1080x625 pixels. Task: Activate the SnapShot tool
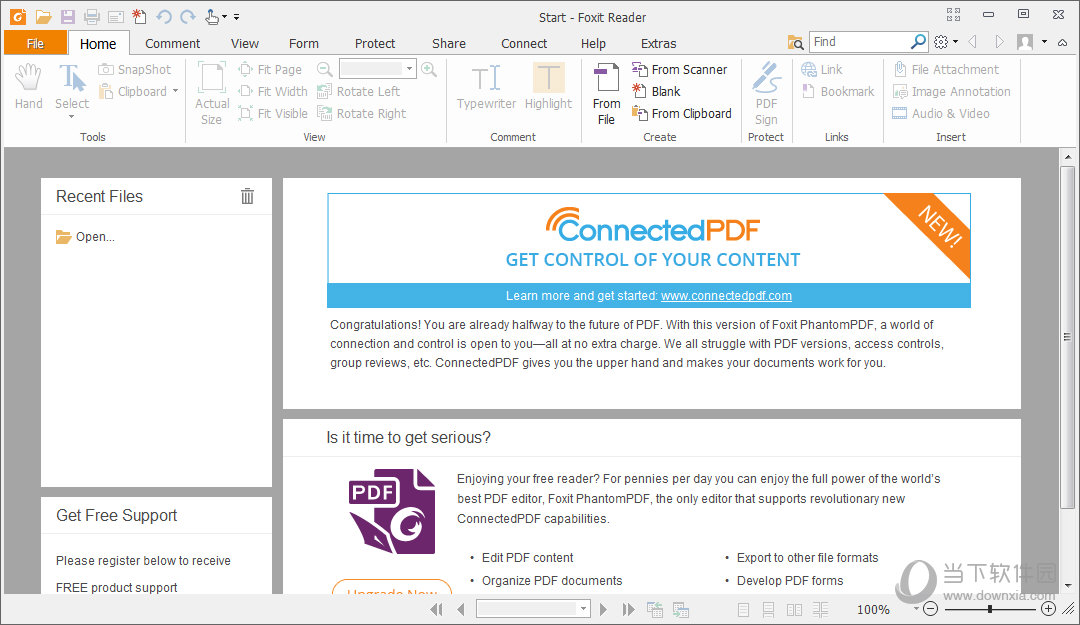(x=135, y=70)
